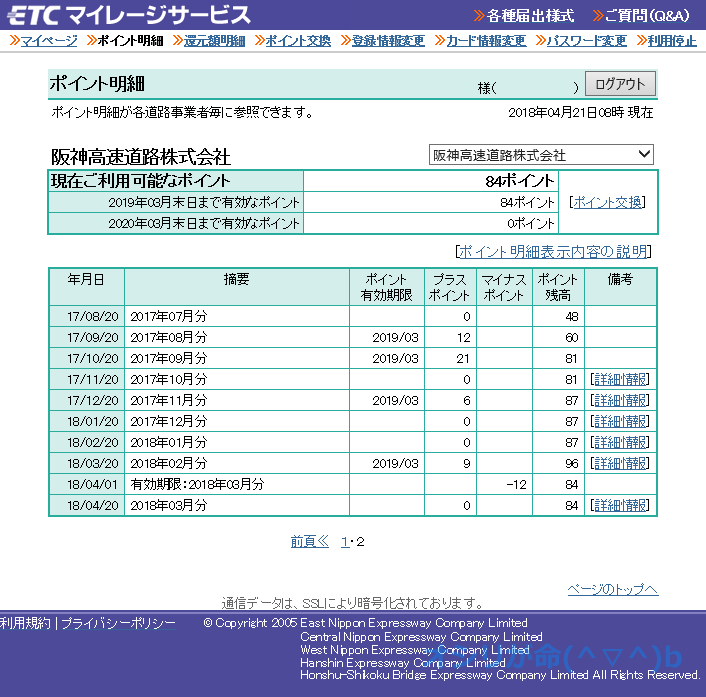
Task: Click the 17/08/20 date cell
Action: pyautogui.click(x=87, y=317)
